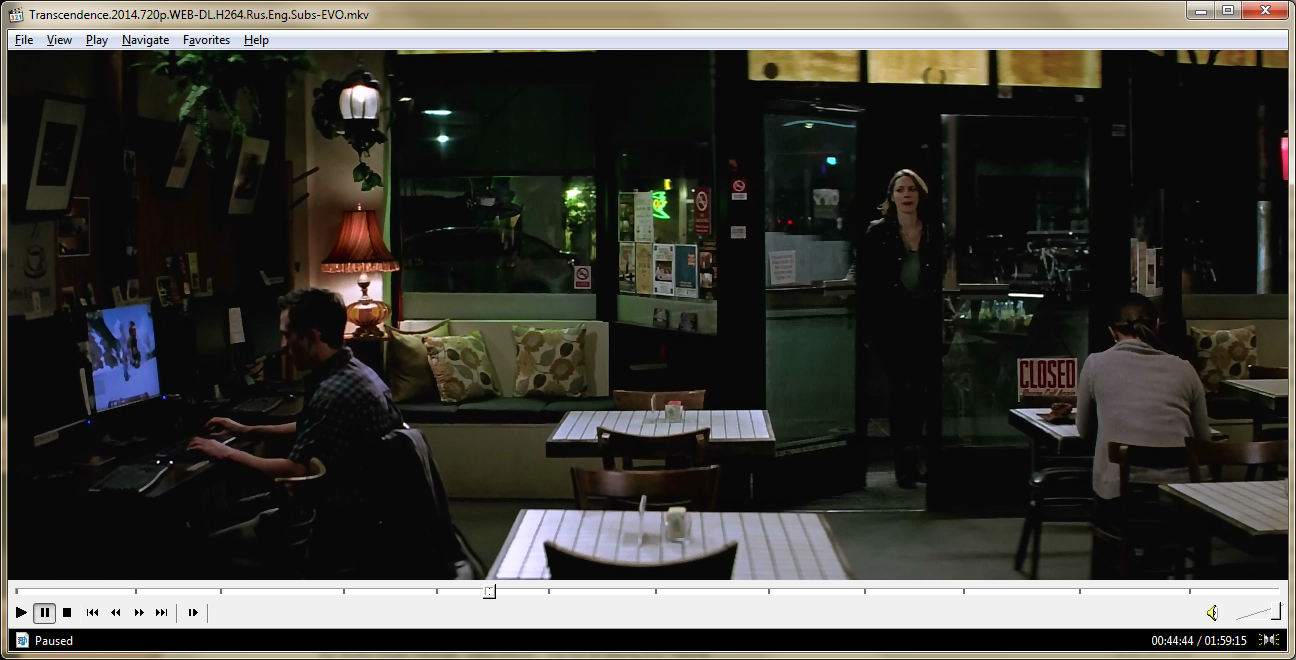
Task: Mute audio with the speaker icon
Action: pos(1212,612)
